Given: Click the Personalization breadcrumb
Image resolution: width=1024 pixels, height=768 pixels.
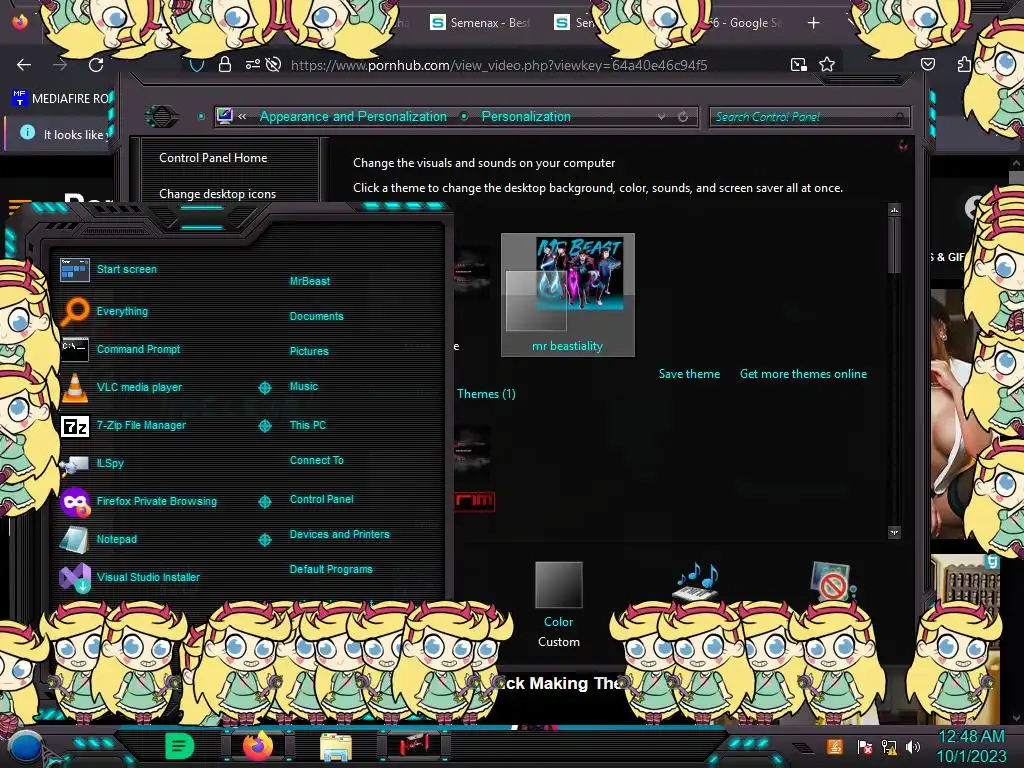Looking at the screenshot, I should click(x=526, y=116).
